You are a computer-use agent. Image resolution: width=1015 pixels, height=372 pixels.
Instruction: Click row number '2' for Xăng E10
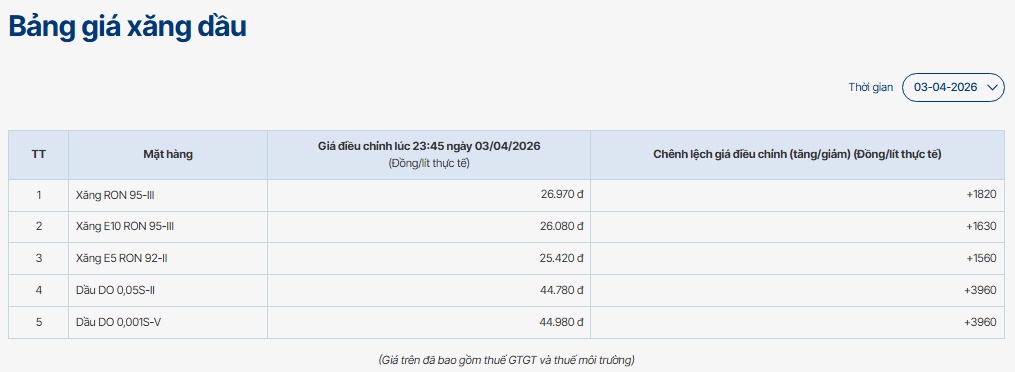39,226
